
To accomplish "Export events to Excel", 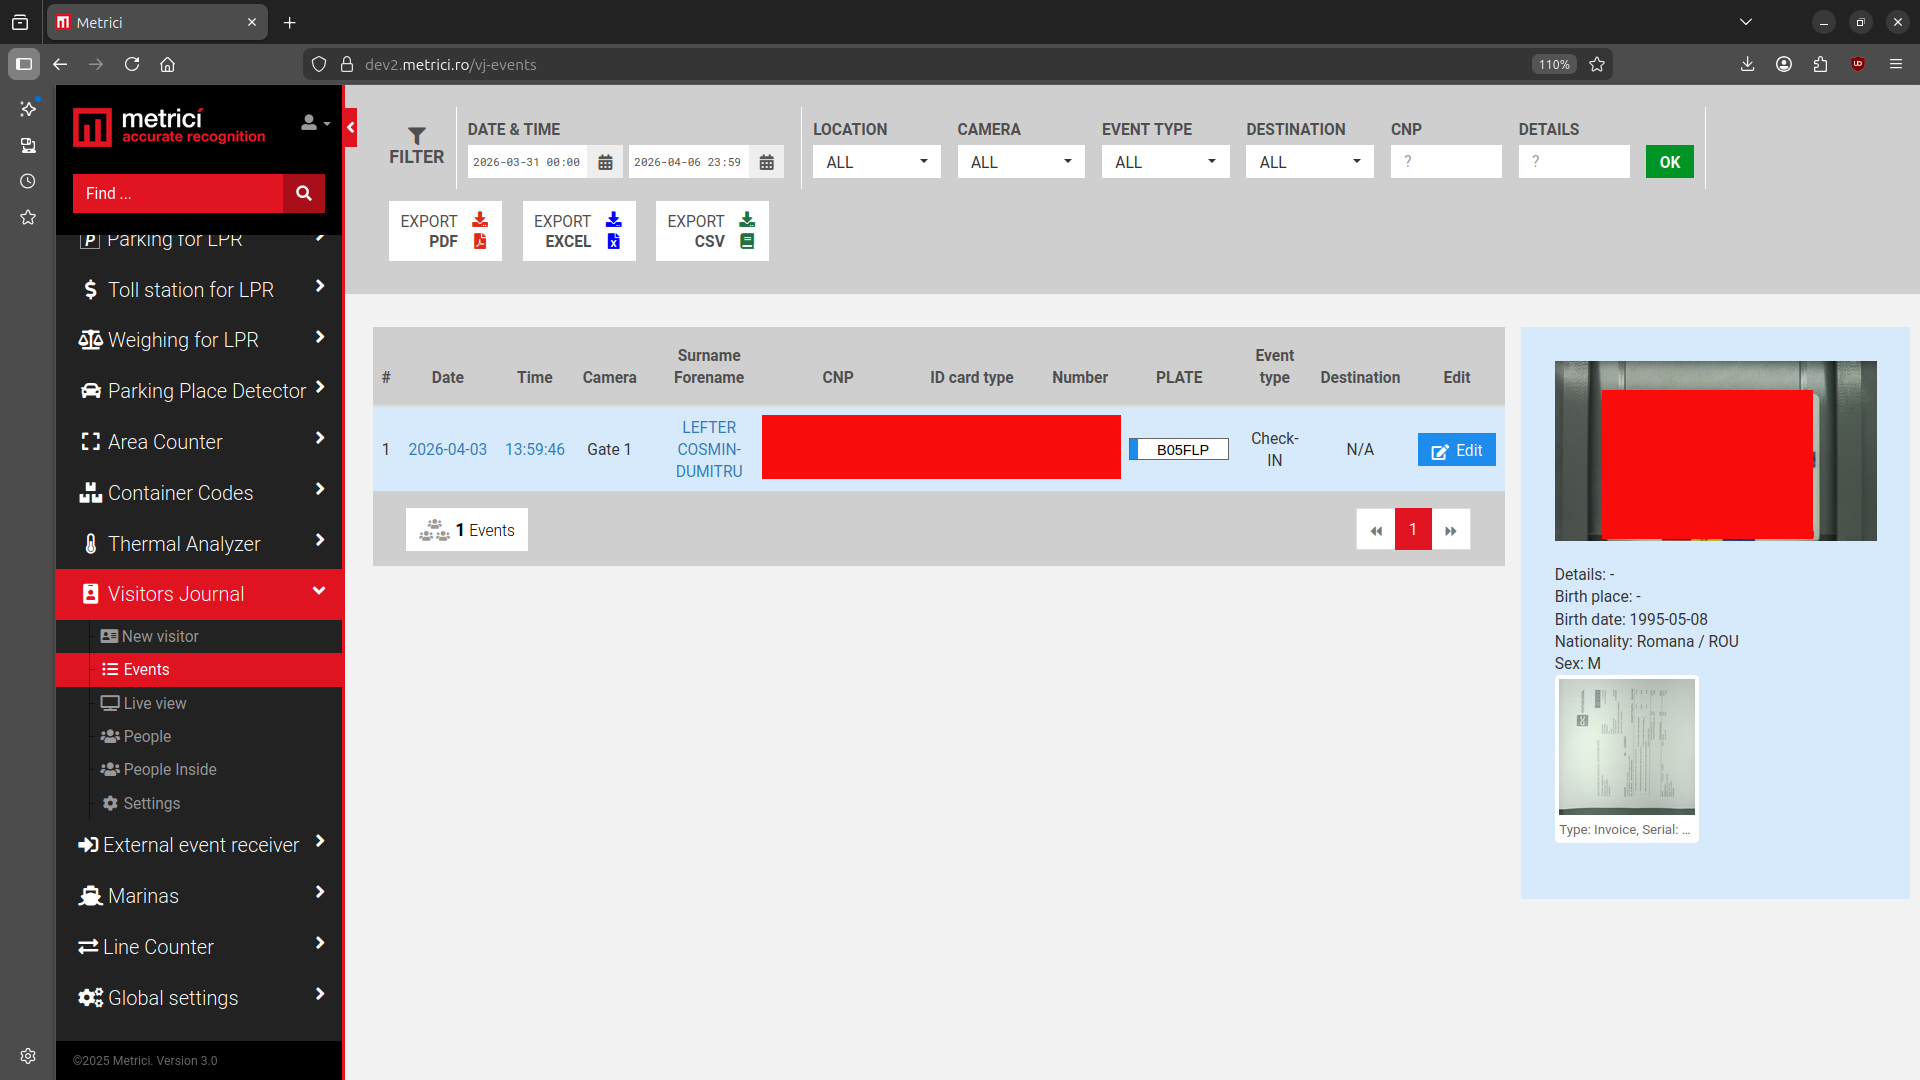I will (579, 231).
